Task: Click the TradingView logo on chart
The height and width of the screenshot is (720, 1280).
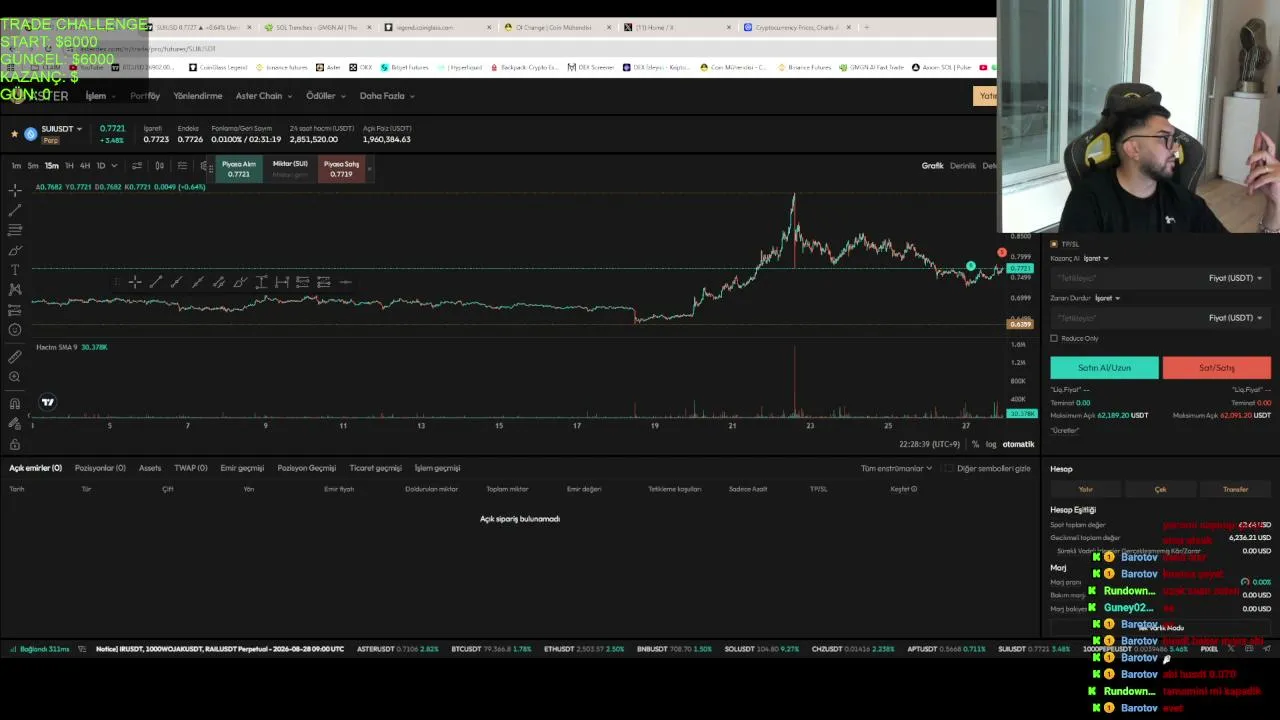Action: pos(47,402)
